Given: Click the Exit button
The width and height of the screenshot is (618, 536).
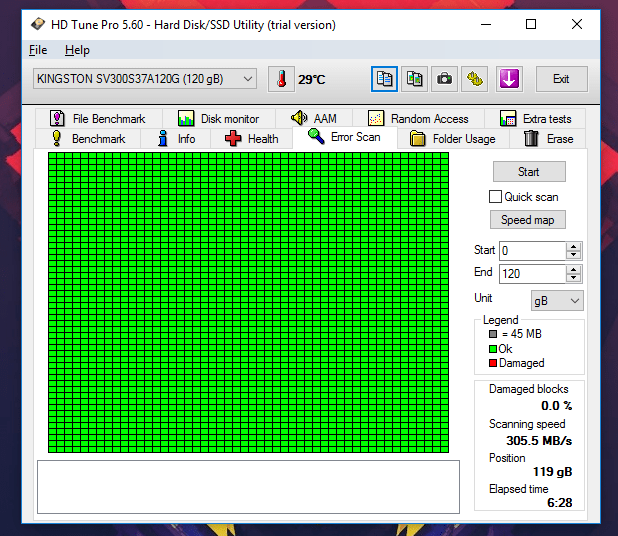Looking at the screenshot, I should pyautogui.click(x=561, y=79).
